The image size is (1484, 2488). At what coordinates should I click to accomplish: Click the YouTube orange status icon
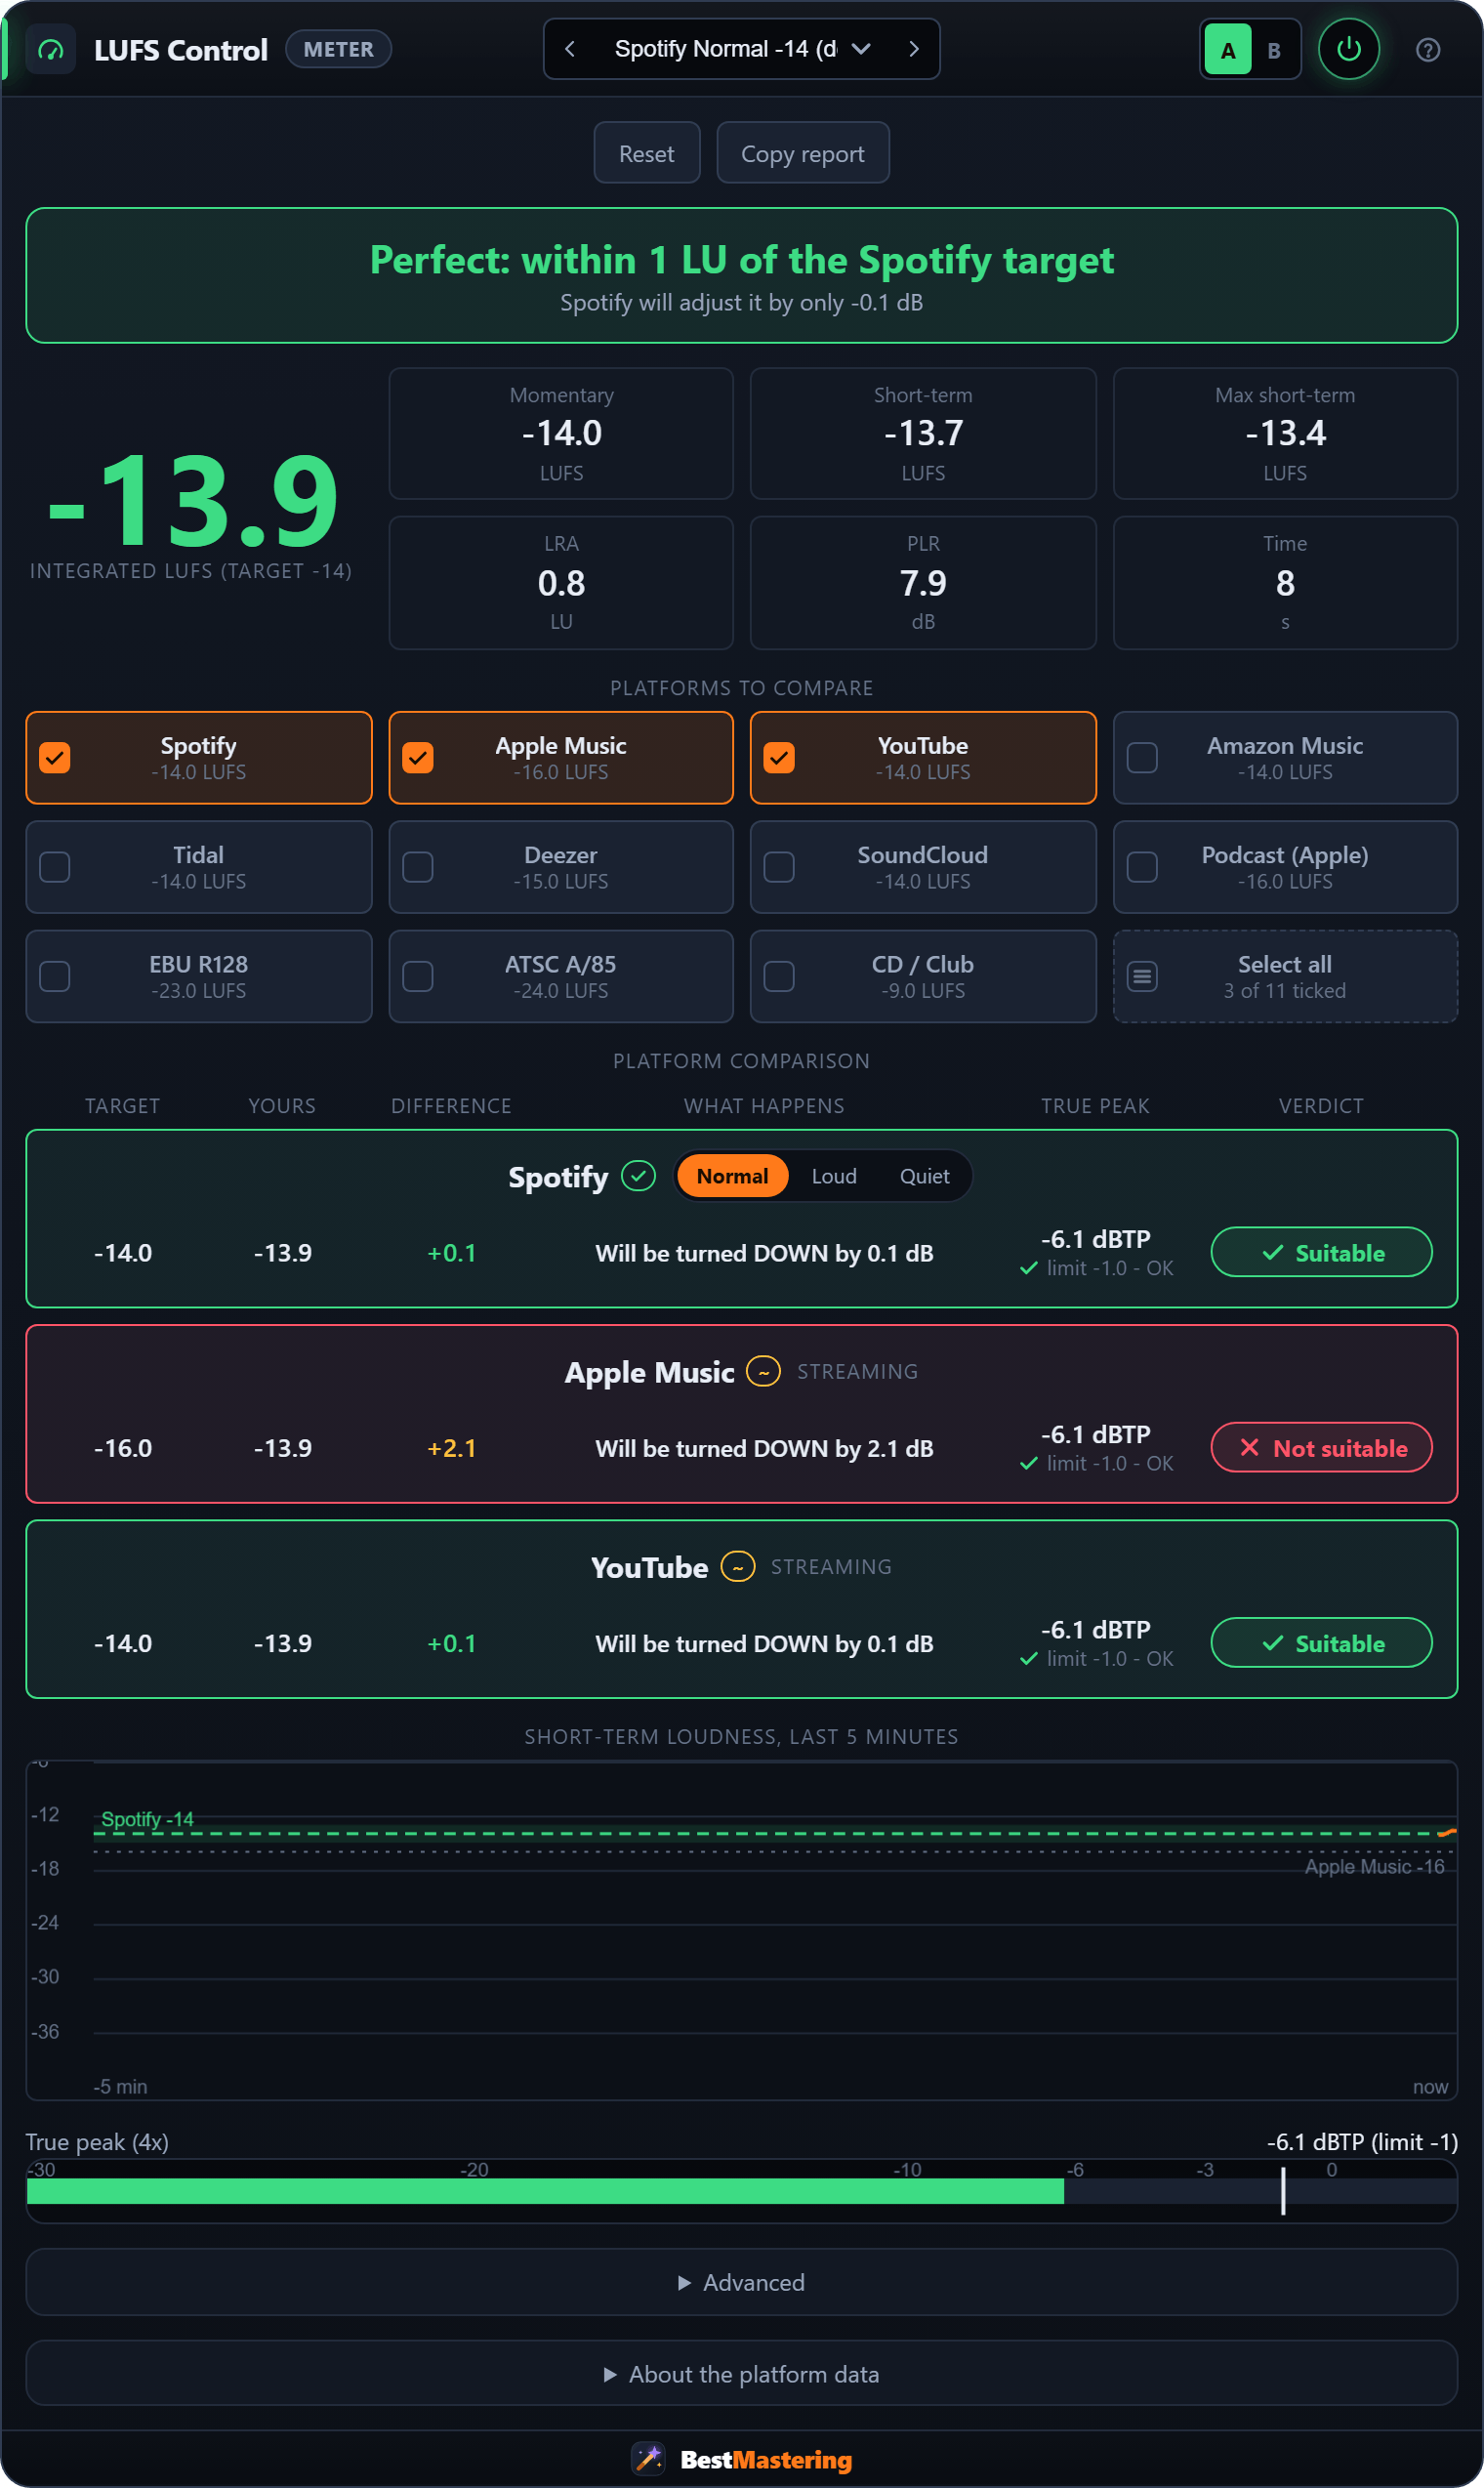pyautogui.click(x=738, y=1566)
